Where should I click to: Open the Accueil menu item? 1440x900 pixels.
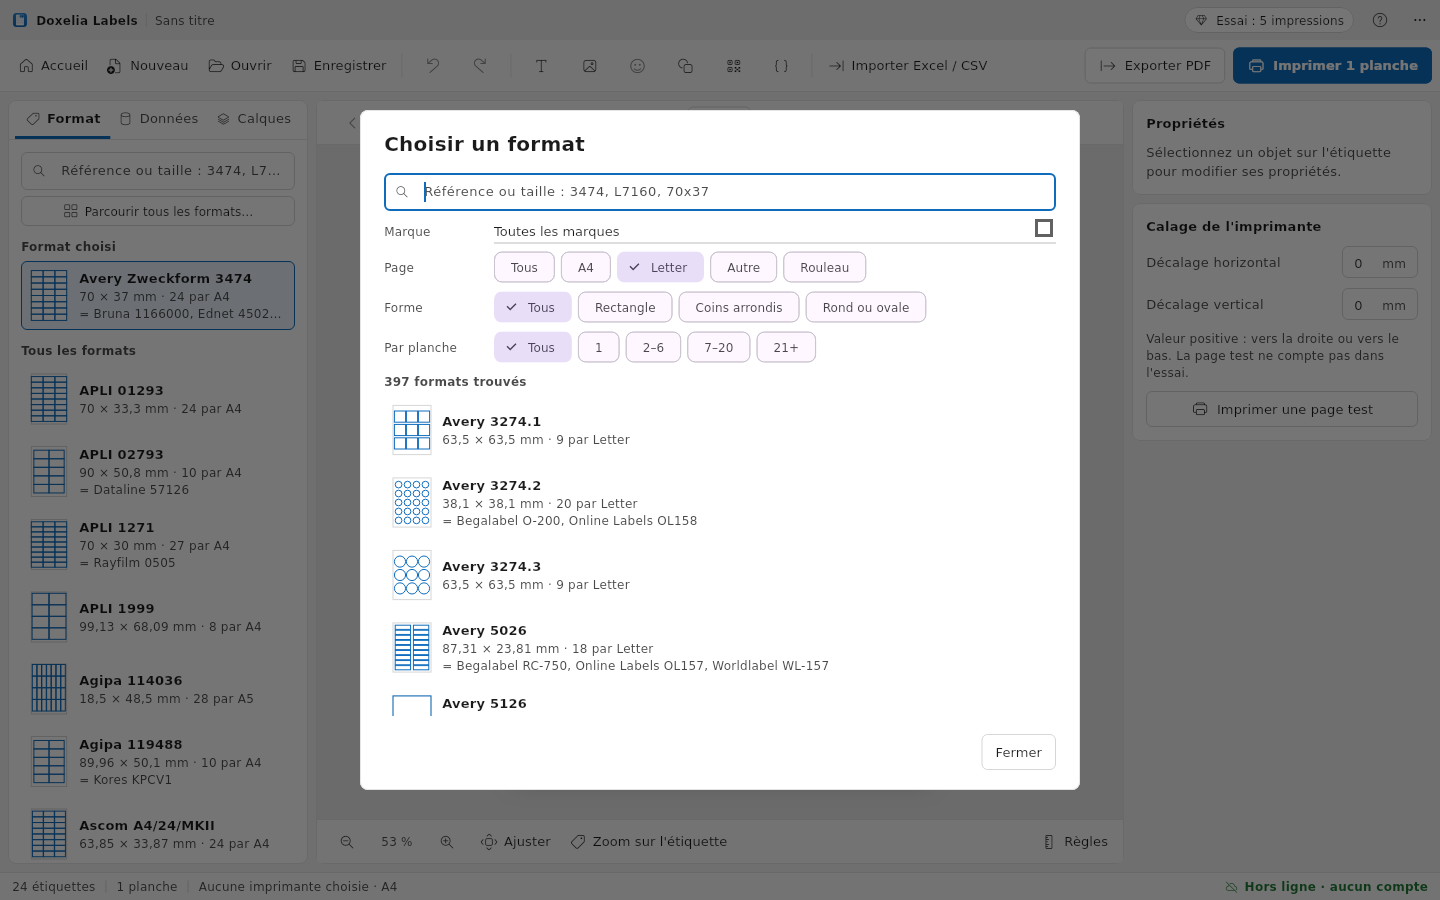click(x=54, y=66)
